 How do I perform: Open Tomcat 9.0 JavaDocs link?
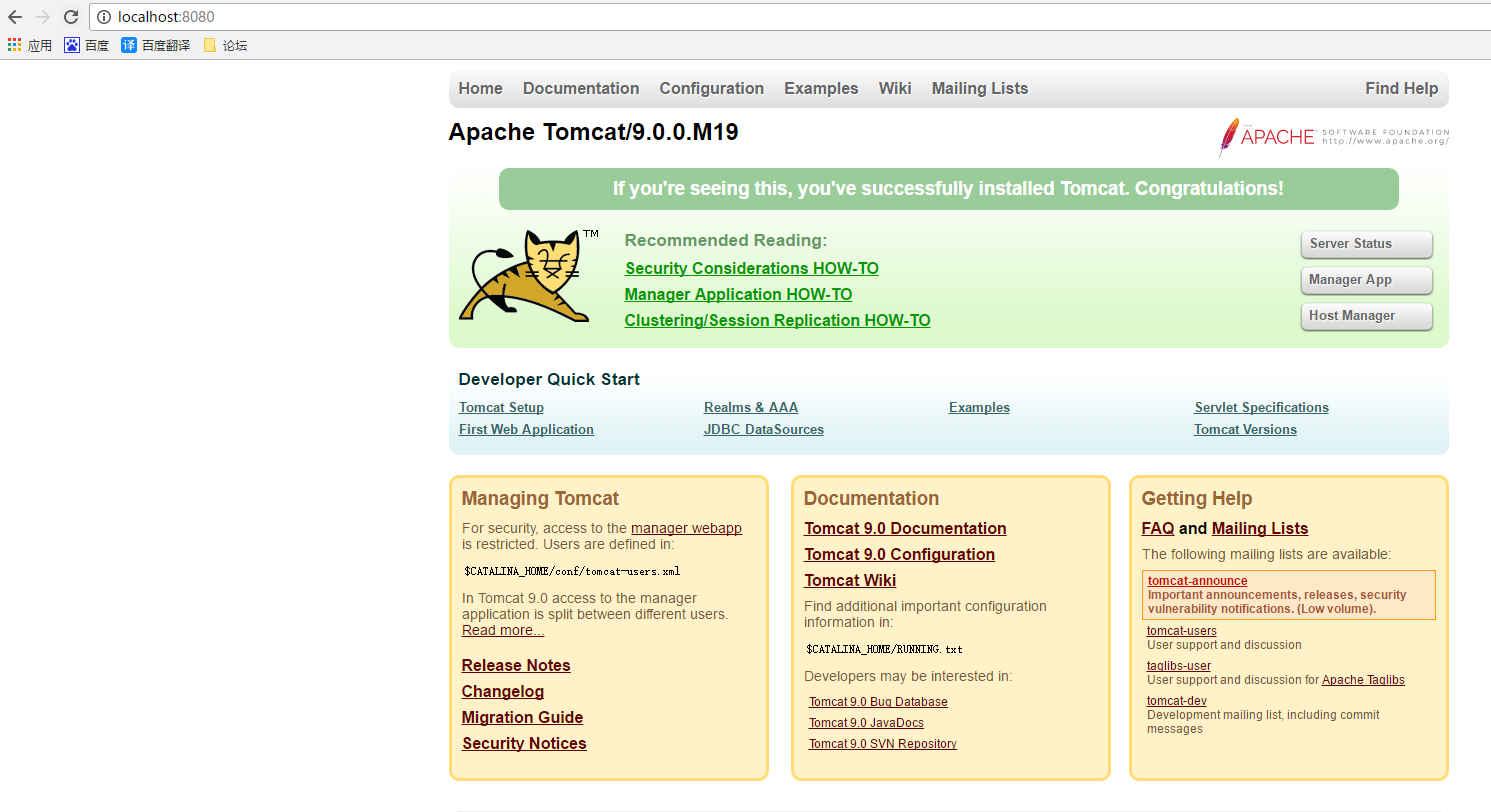(x=866, y=723)
